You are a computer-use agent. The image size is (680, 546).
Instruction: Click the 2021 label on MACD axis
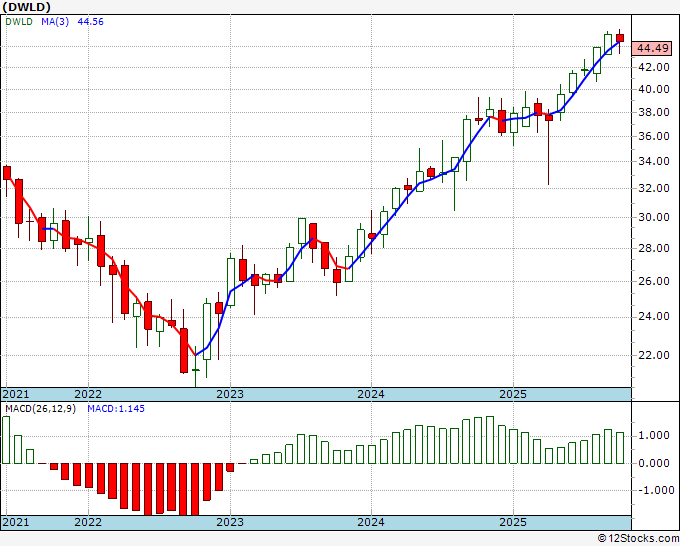pyautogui.click(x=16, y=522)
